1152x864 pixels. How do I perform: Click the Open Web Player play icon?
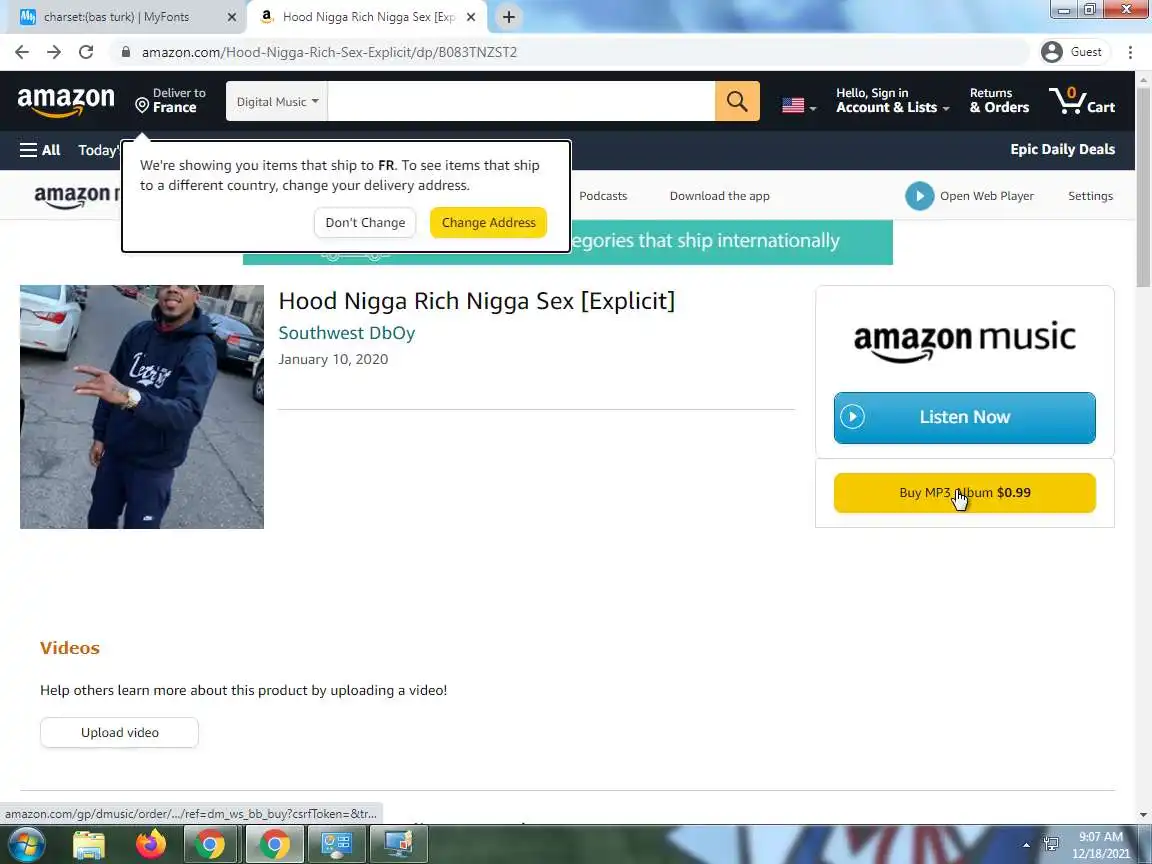pyautogui.click(x=919, y=196)
